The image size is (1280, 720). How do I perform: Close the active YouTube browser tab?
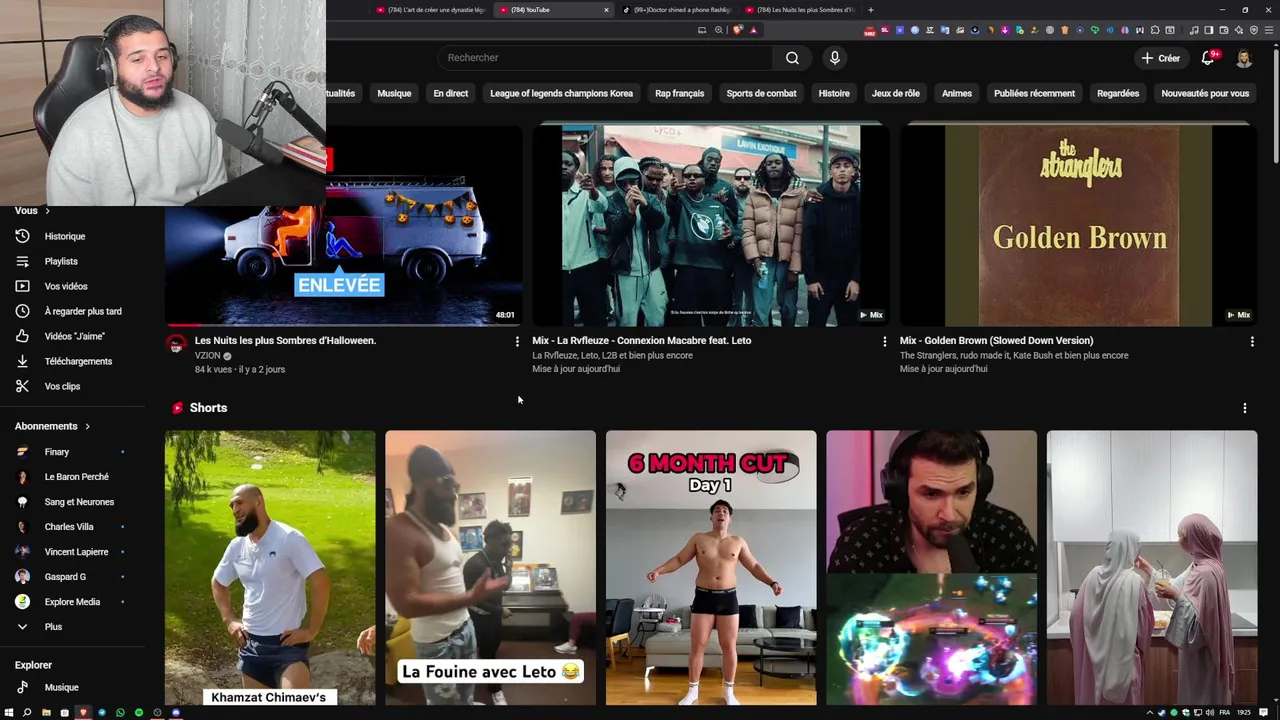coord(606,10)
